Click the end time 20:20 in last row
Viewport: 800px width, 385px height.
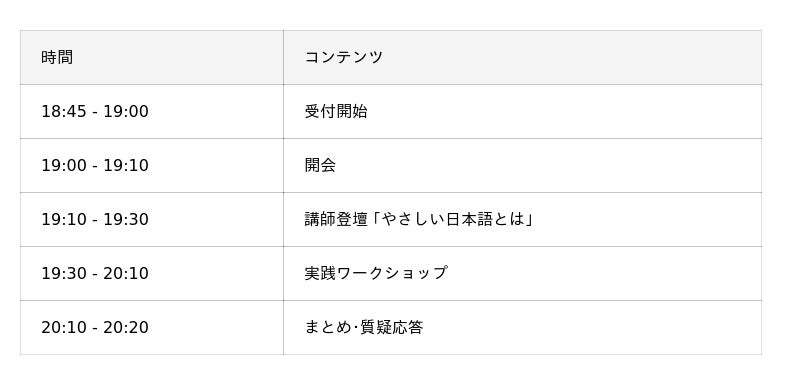coord(126,328)
